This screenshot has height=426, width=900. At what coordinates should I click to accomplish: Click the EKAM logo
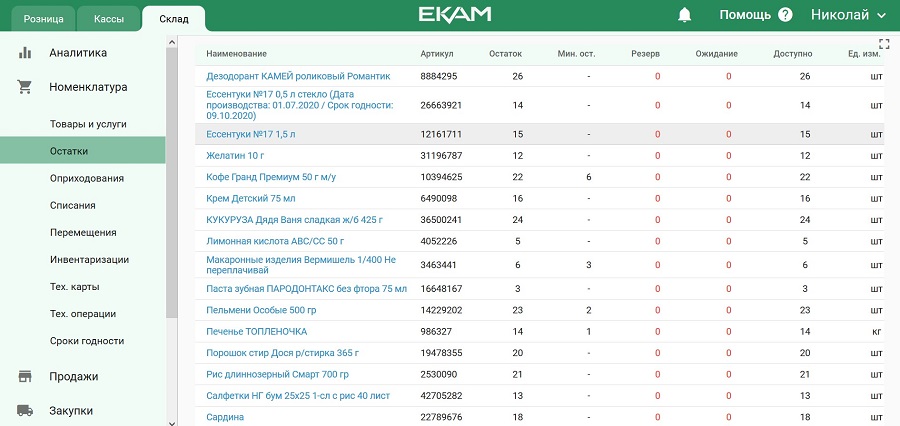455,14
